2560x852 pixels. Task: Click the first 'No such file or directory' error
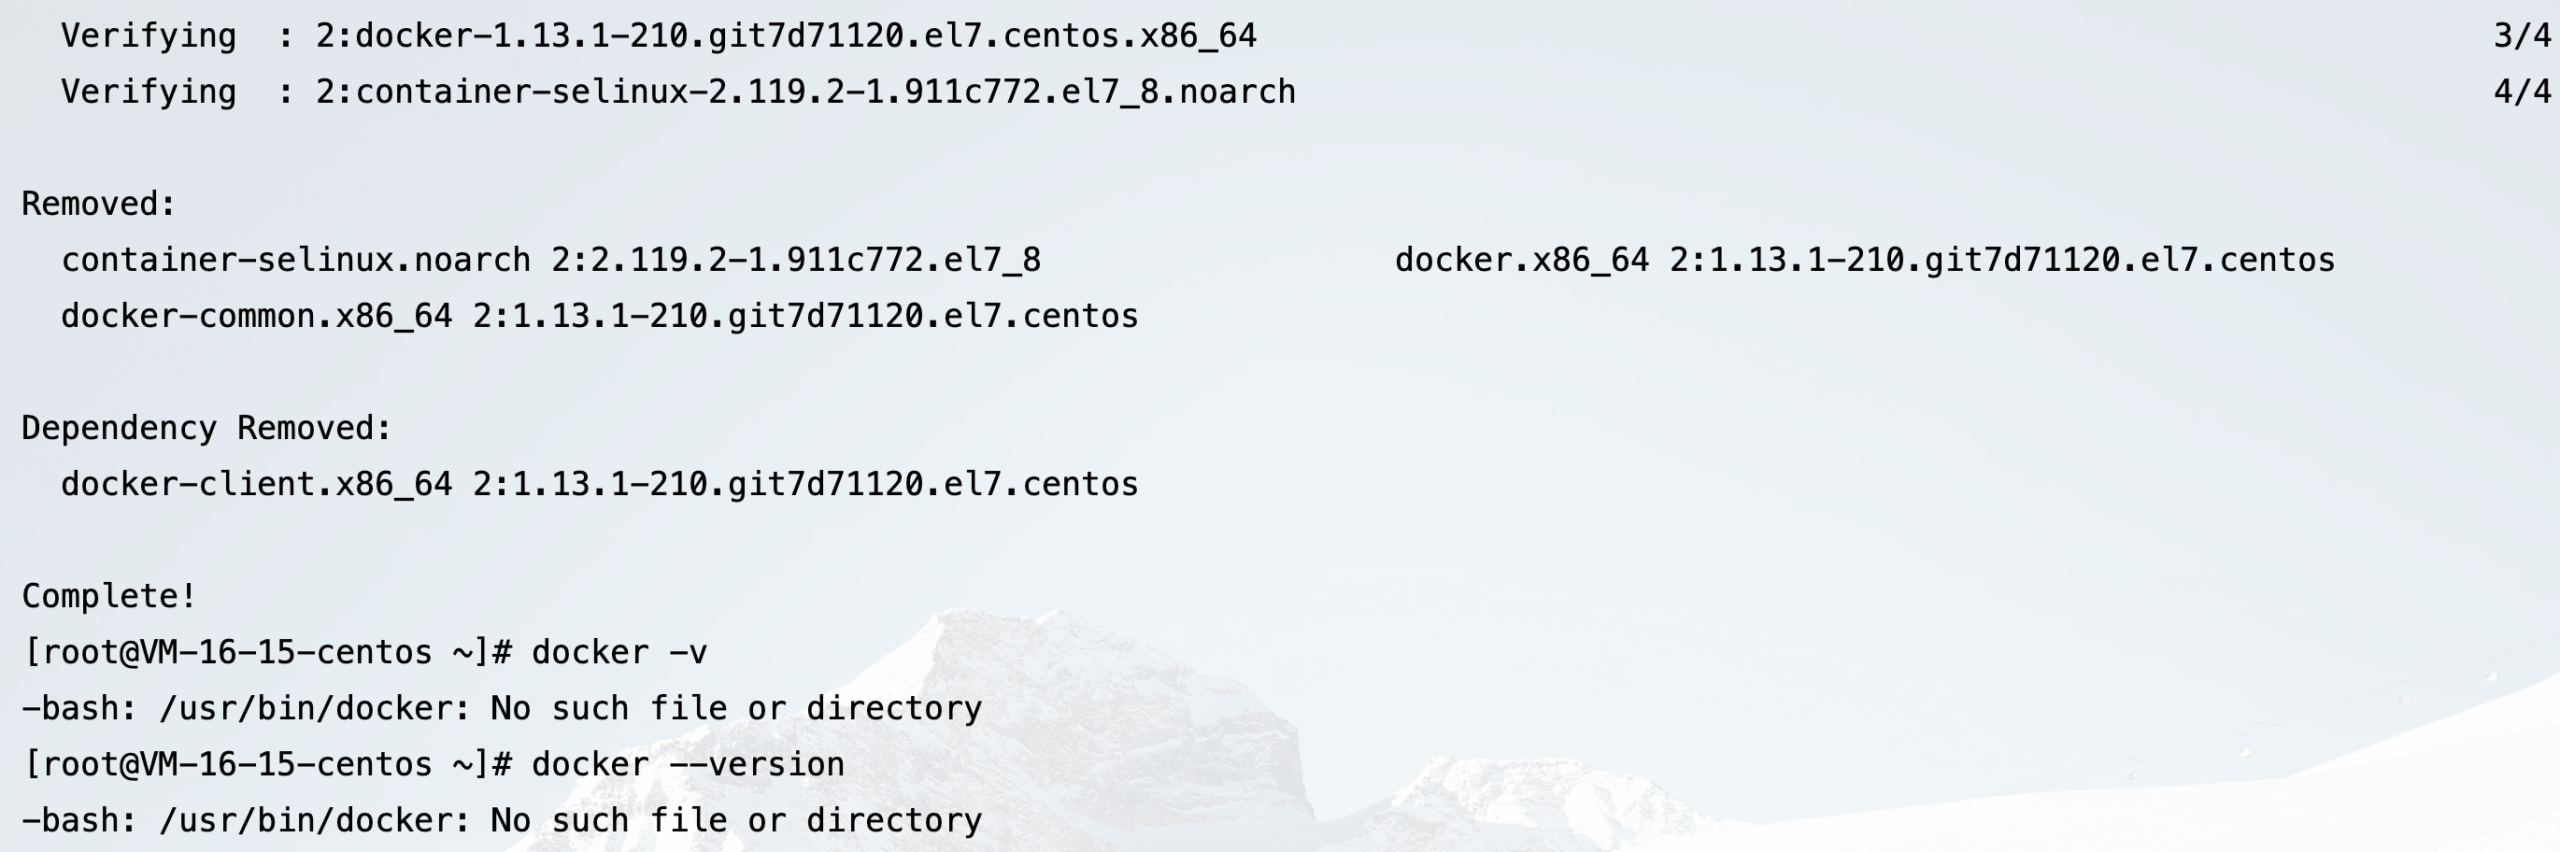point(737,708)
